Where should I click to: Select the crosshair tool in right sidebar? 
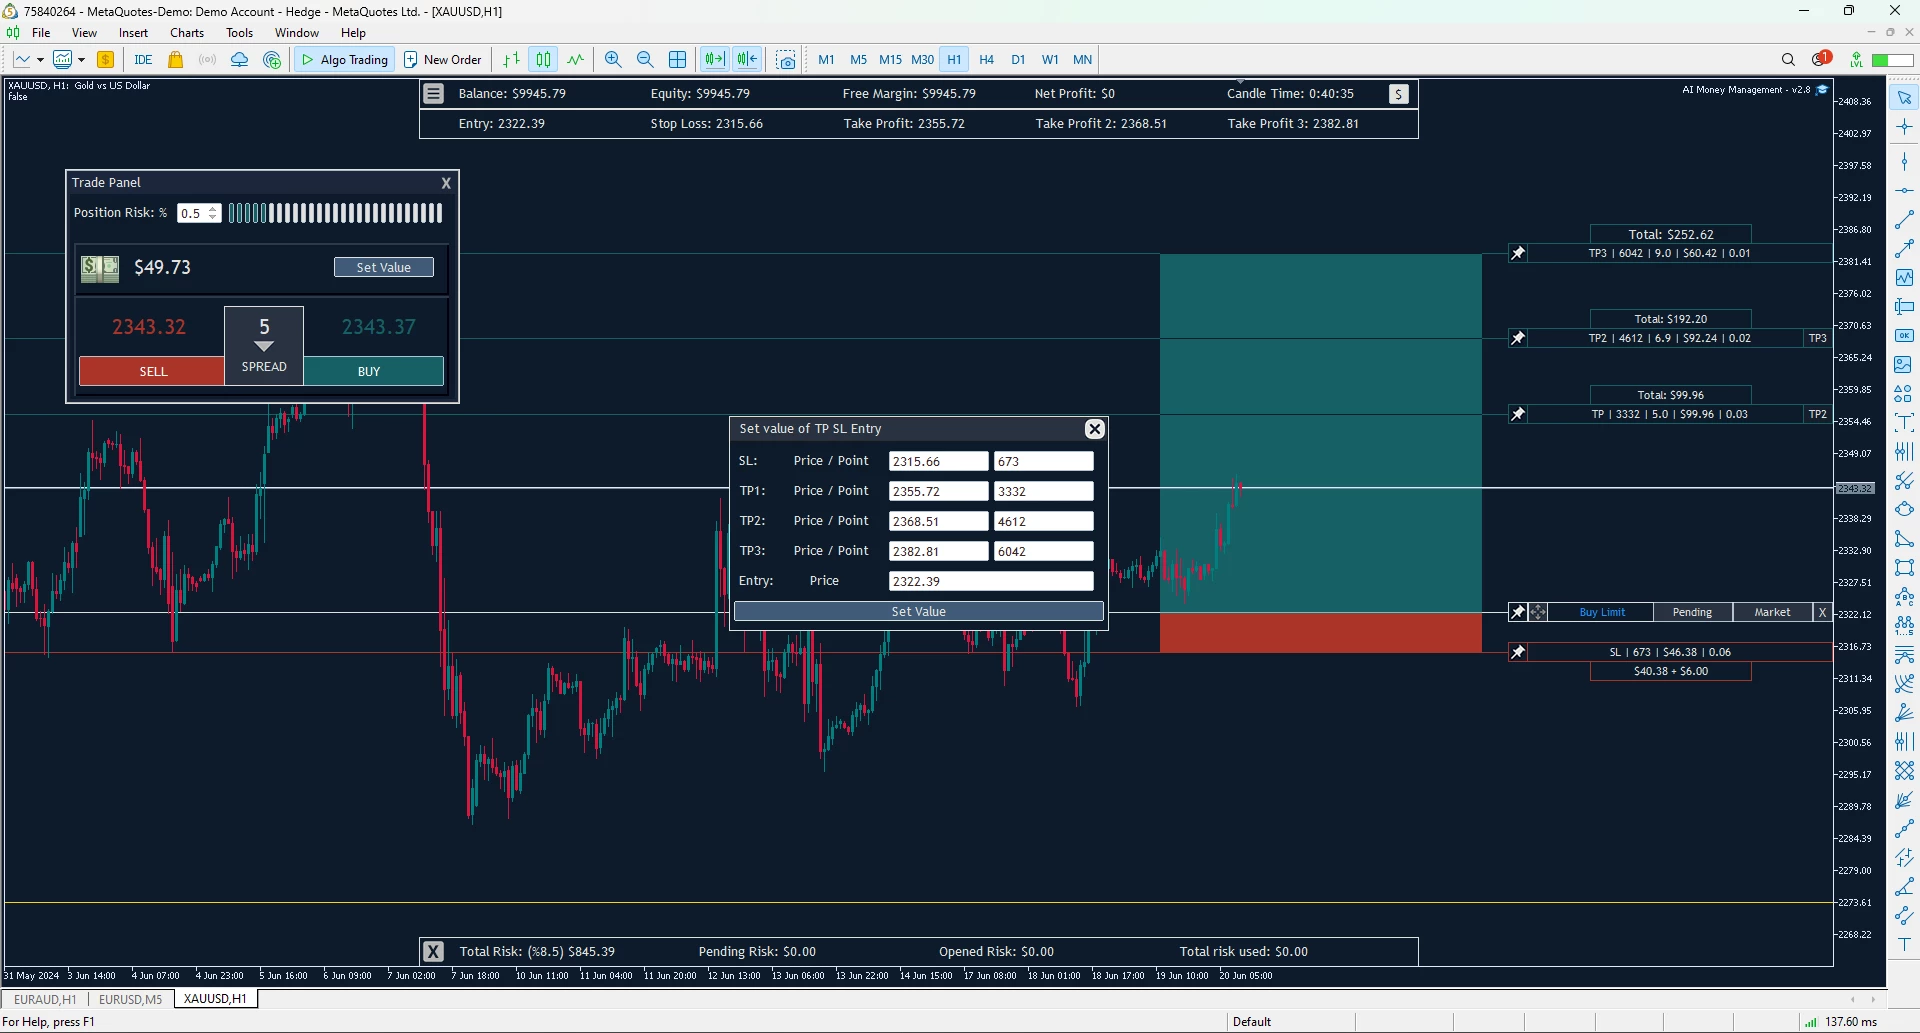point(1904,127)
